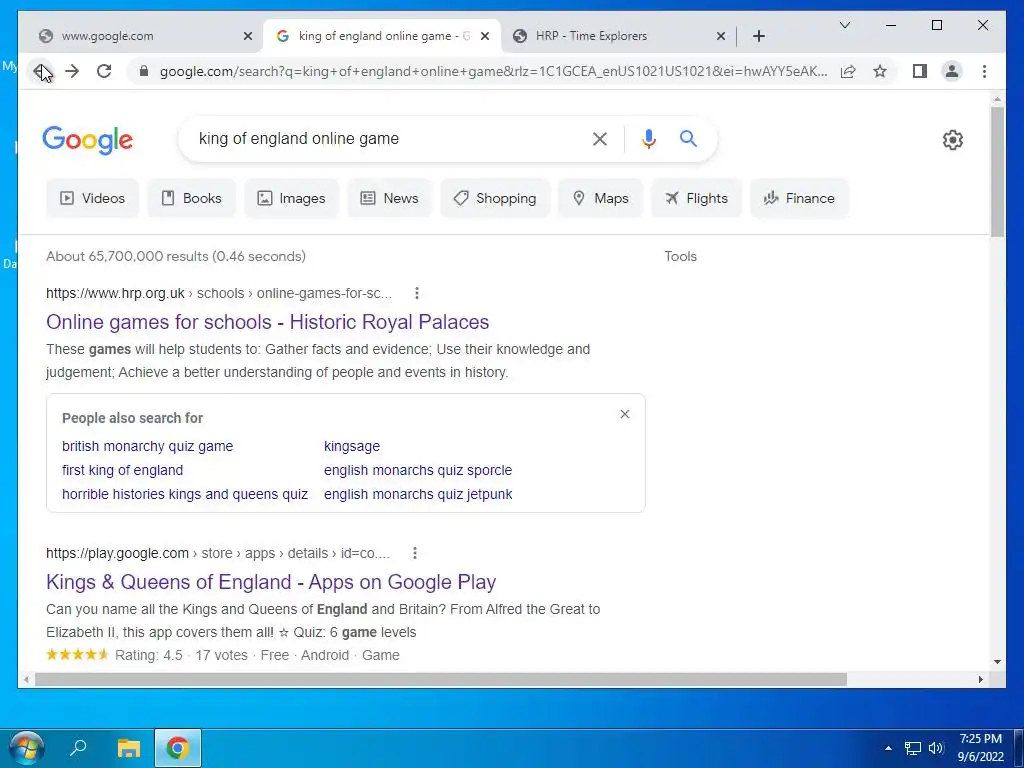This screenshot has width=1024, height=768.
Task: Open Kings & Queens of England Google Play result
Action: click(271, 582)
